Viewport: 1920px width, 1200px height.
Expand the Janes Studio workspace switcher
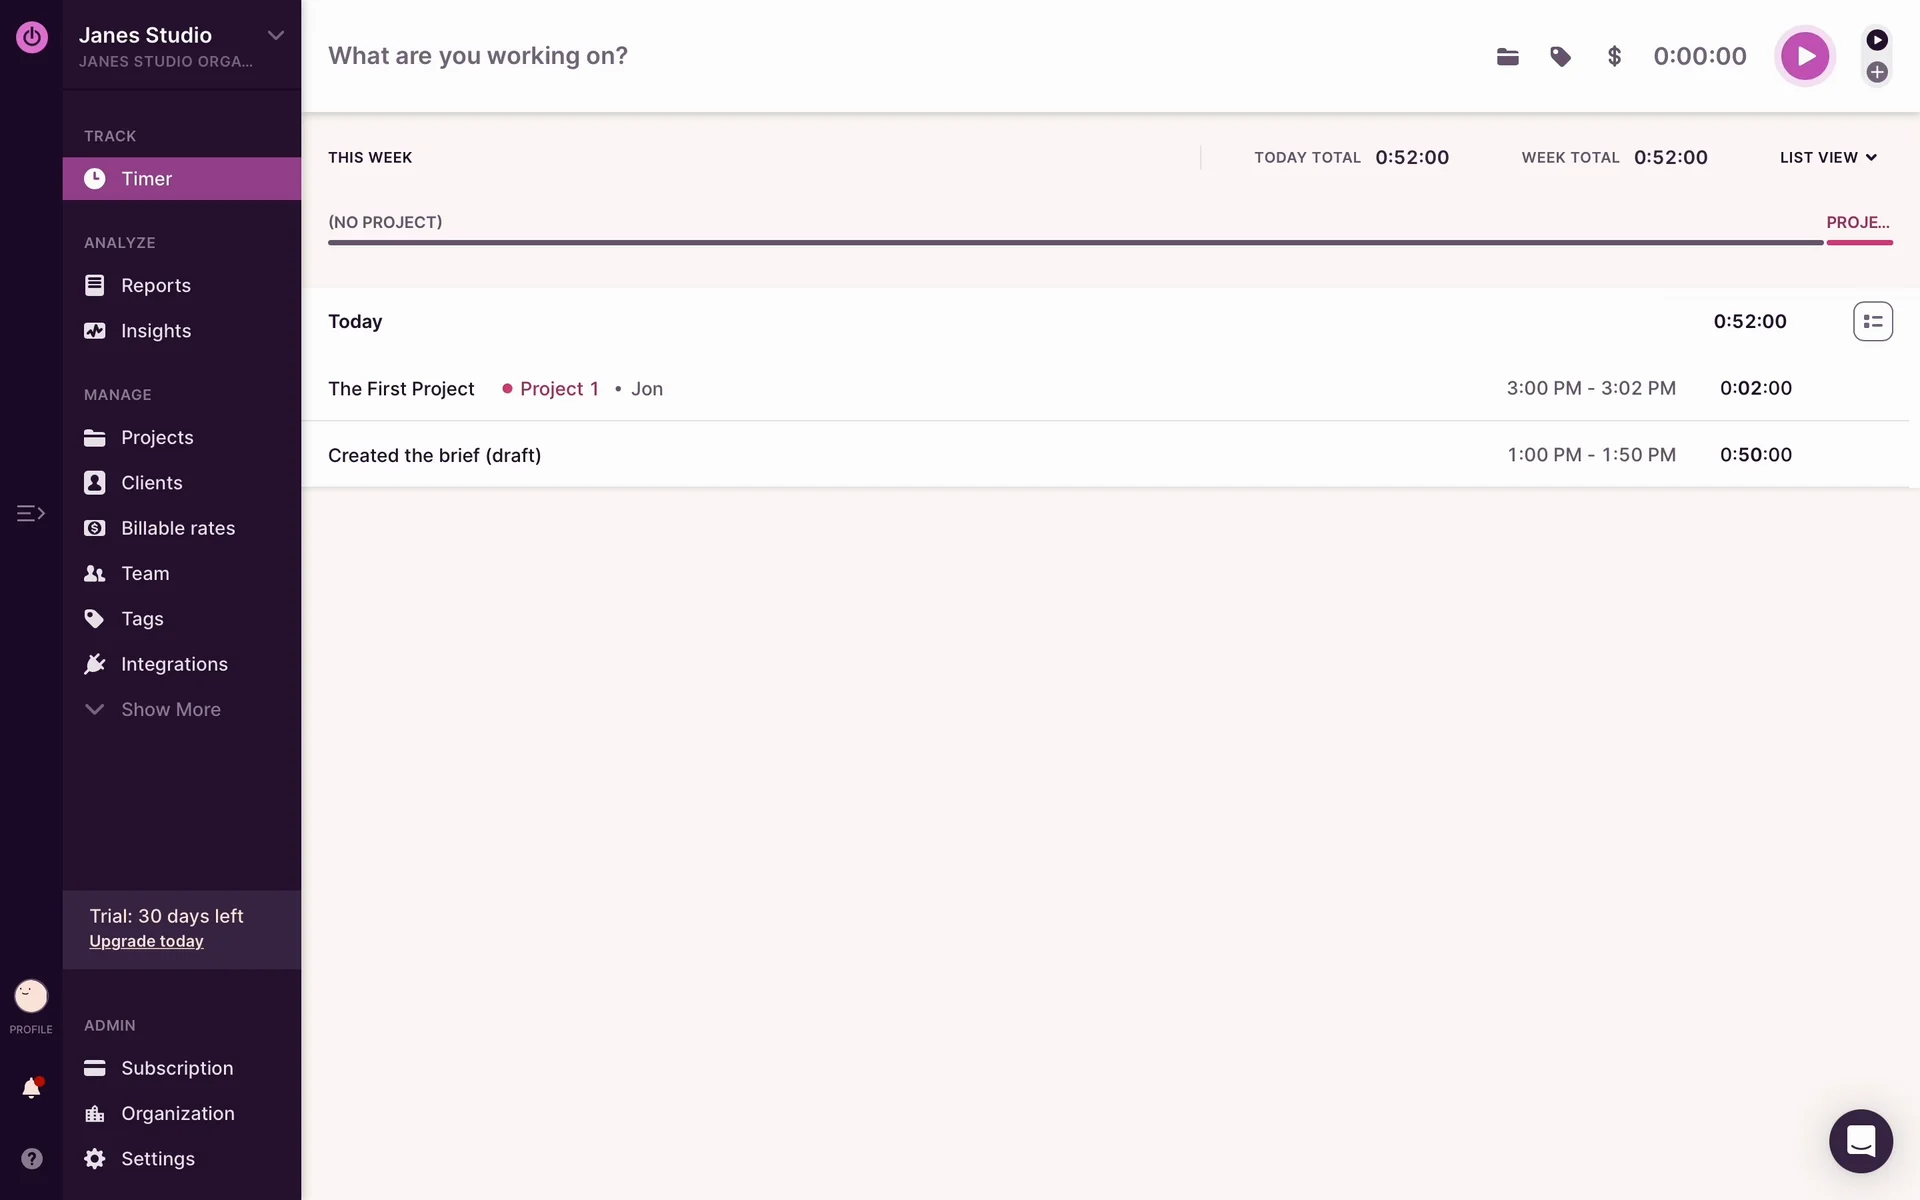pyautogui.click(x=275, y=36)
